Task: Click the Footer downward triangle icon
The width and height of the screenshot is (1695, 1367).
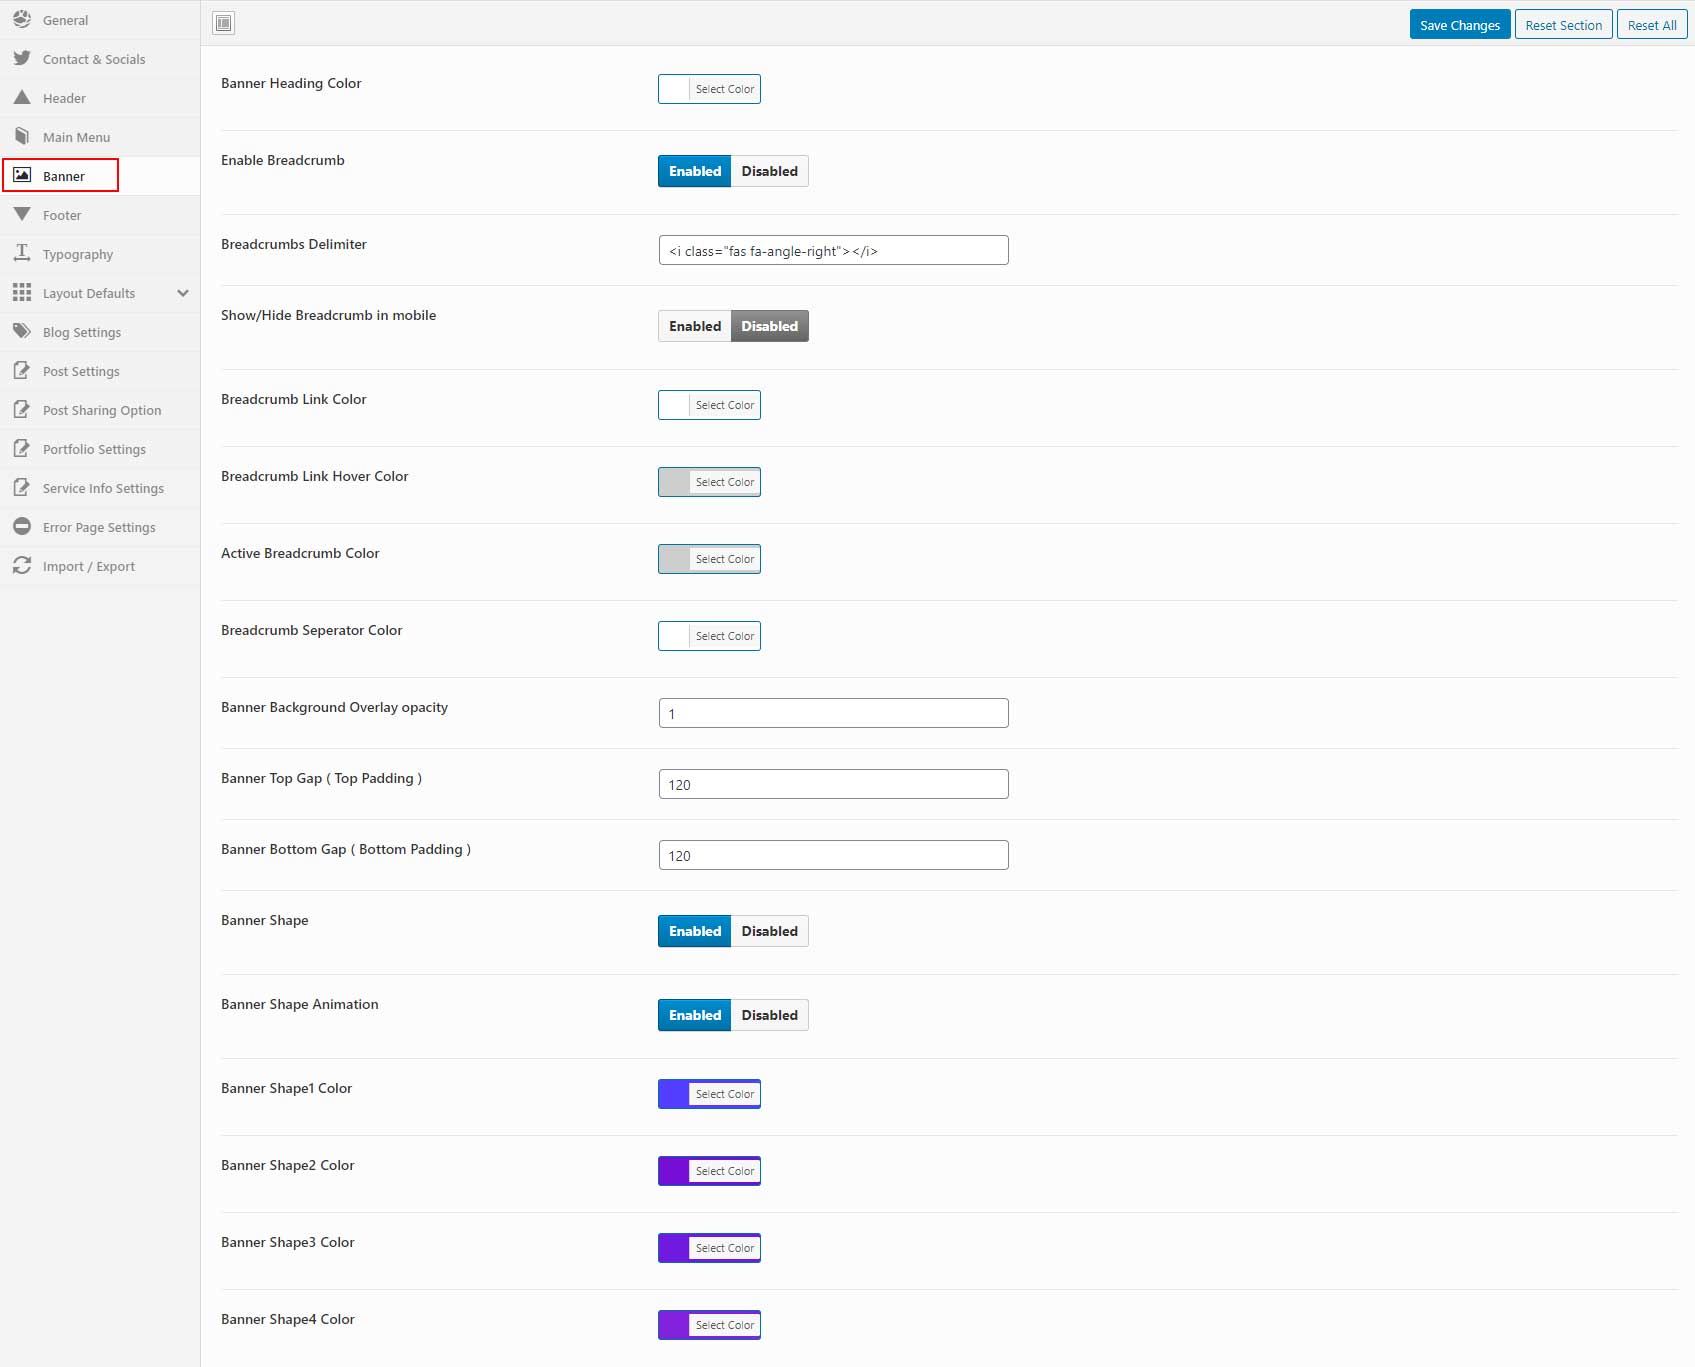Action: click(x=22, y=214)
